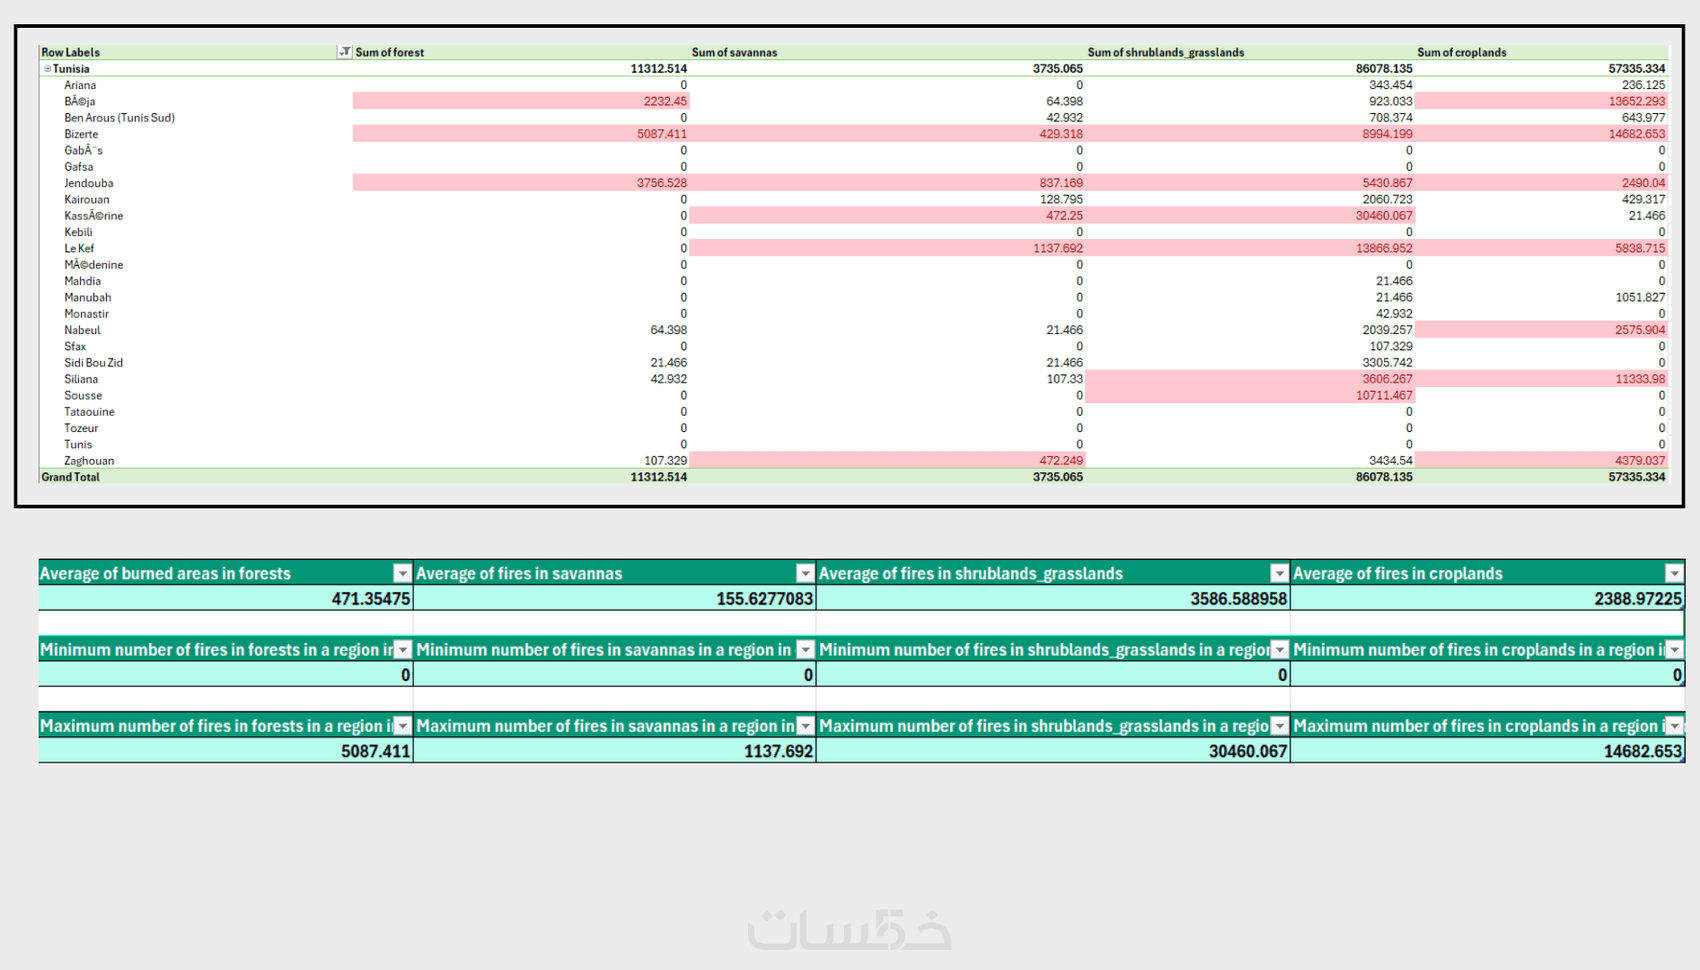Click average shrublands value 3586.588958
The image size is (1700, 970).
[x=1239, y=599]
